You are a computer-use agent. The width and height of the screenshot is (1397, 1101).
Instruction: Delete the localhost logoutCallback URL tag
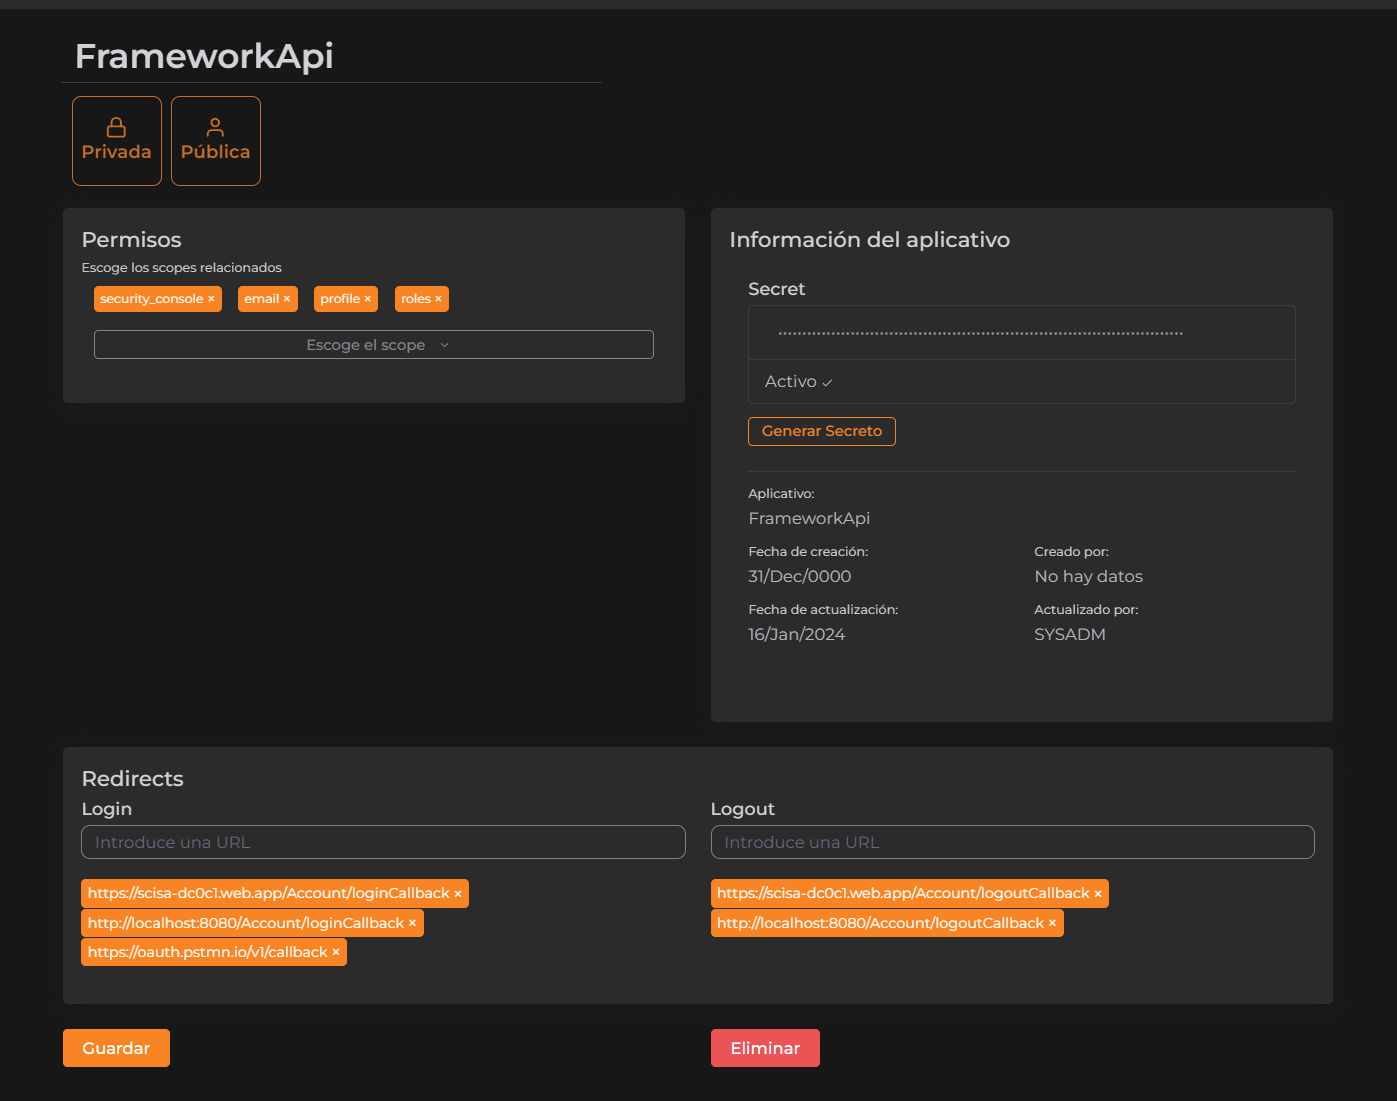tap(1052, 923)
